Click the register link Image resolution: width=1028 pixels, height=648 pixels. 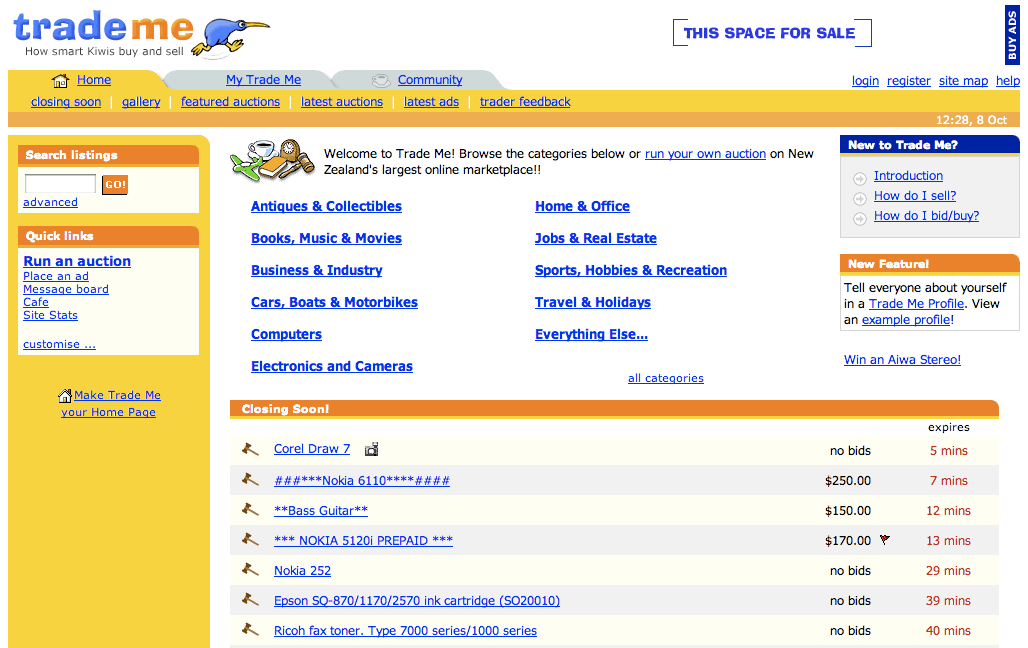909,81
